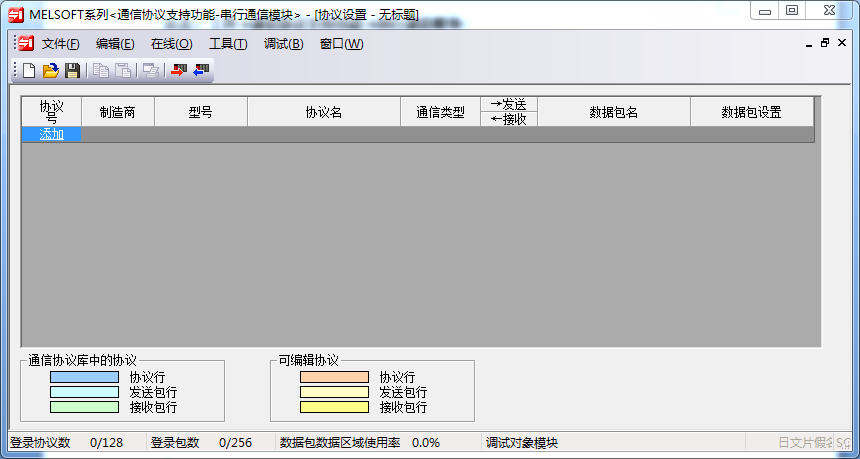
Task: Click the Copy toolbar icon
Action: click(x=101, y=70)
